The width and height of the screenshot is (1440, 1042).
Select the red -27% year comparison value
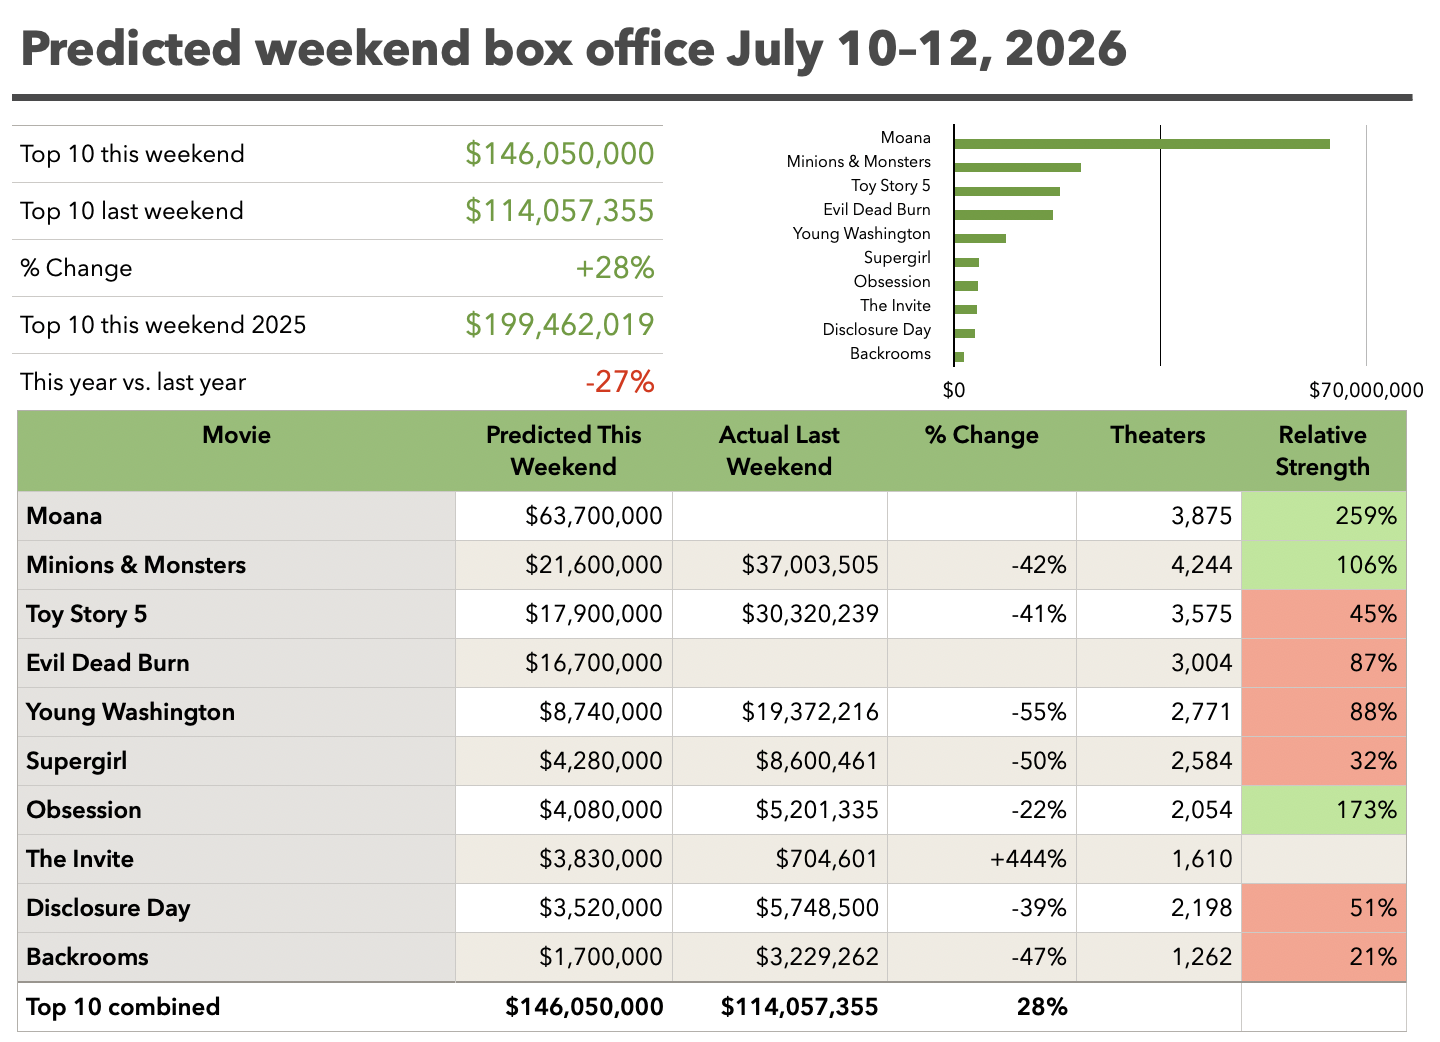coord(620,382)
